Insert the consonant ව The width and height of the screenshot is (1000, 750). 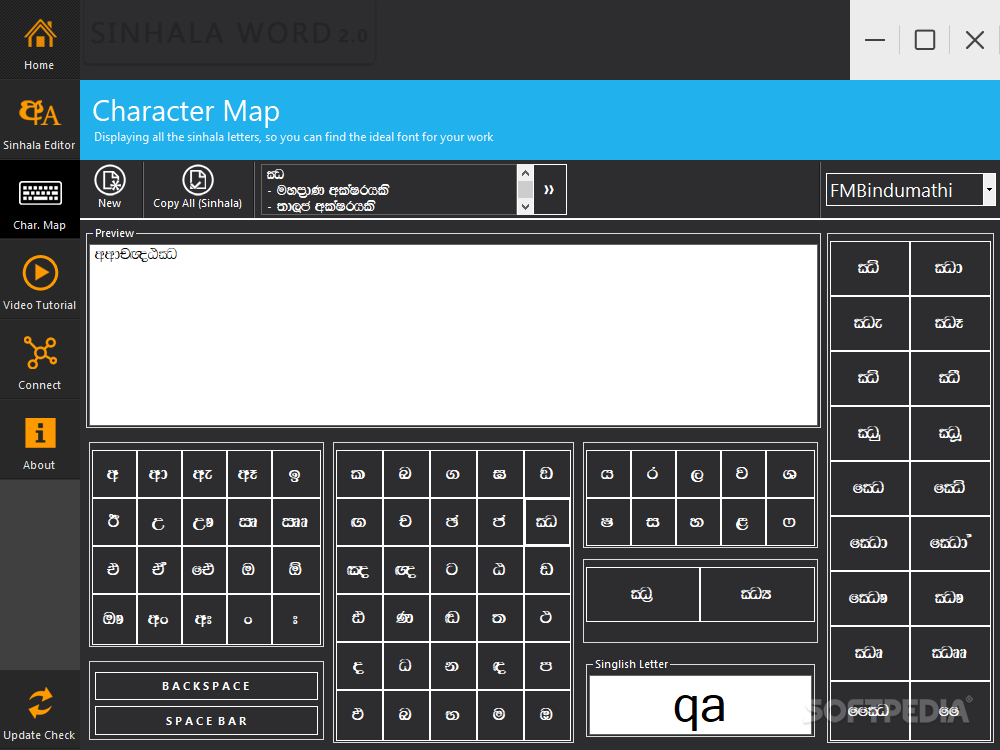(743, 474)
